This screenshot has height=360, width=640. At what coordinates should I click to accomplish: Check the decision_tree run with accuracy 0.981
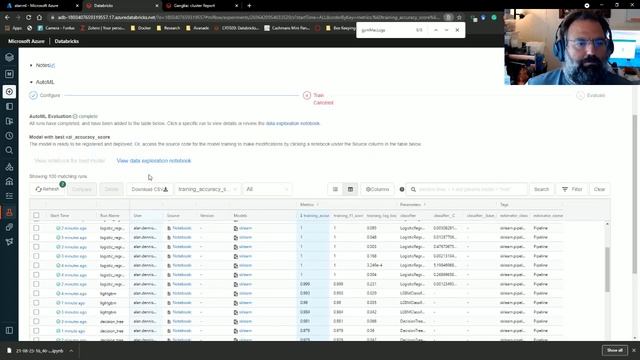36,322
